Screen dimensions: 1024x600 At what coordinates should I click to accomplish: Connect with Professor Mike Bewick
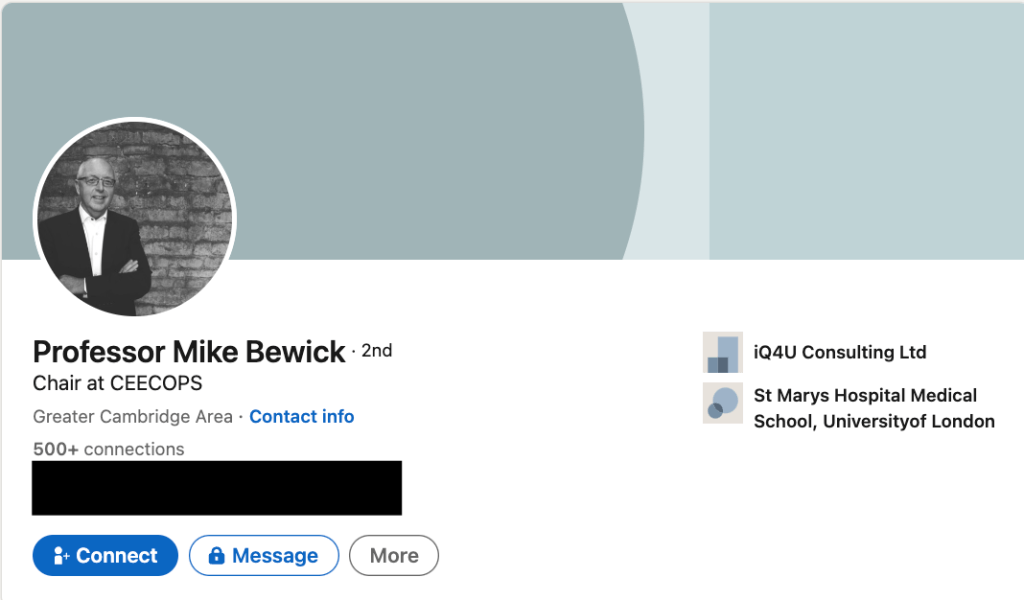[x=105, y=556]
